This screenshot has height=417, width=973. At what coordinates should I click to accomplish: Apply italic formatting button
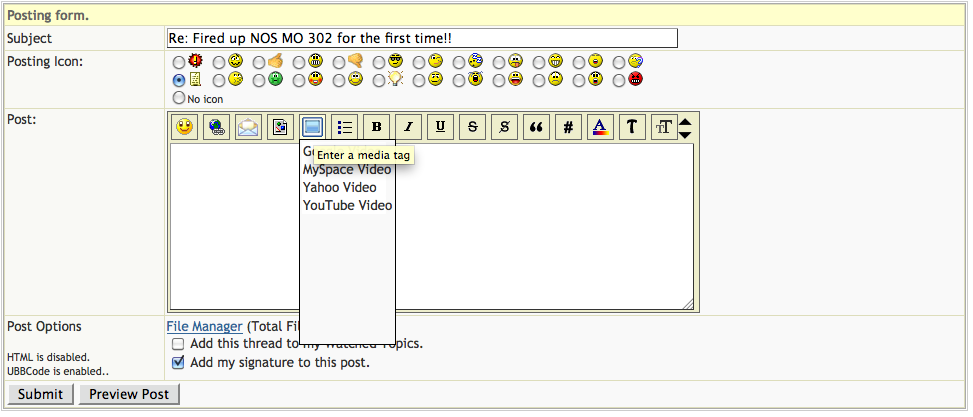click(x=408, y=127)
